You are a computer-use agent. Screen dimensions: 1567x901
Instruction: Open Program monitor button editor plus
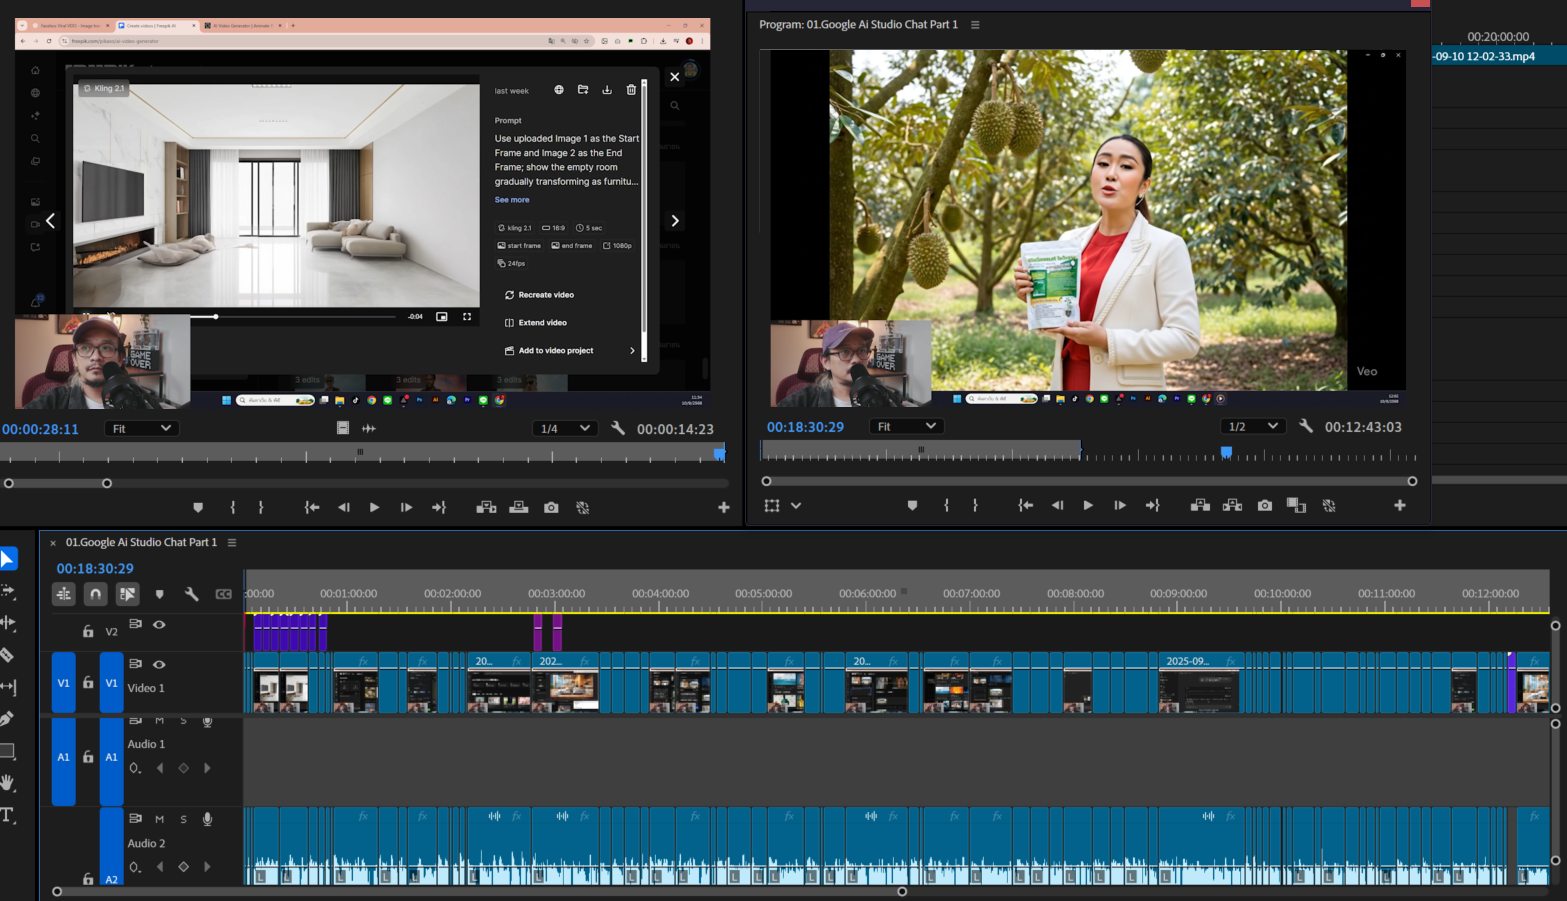1400,506
